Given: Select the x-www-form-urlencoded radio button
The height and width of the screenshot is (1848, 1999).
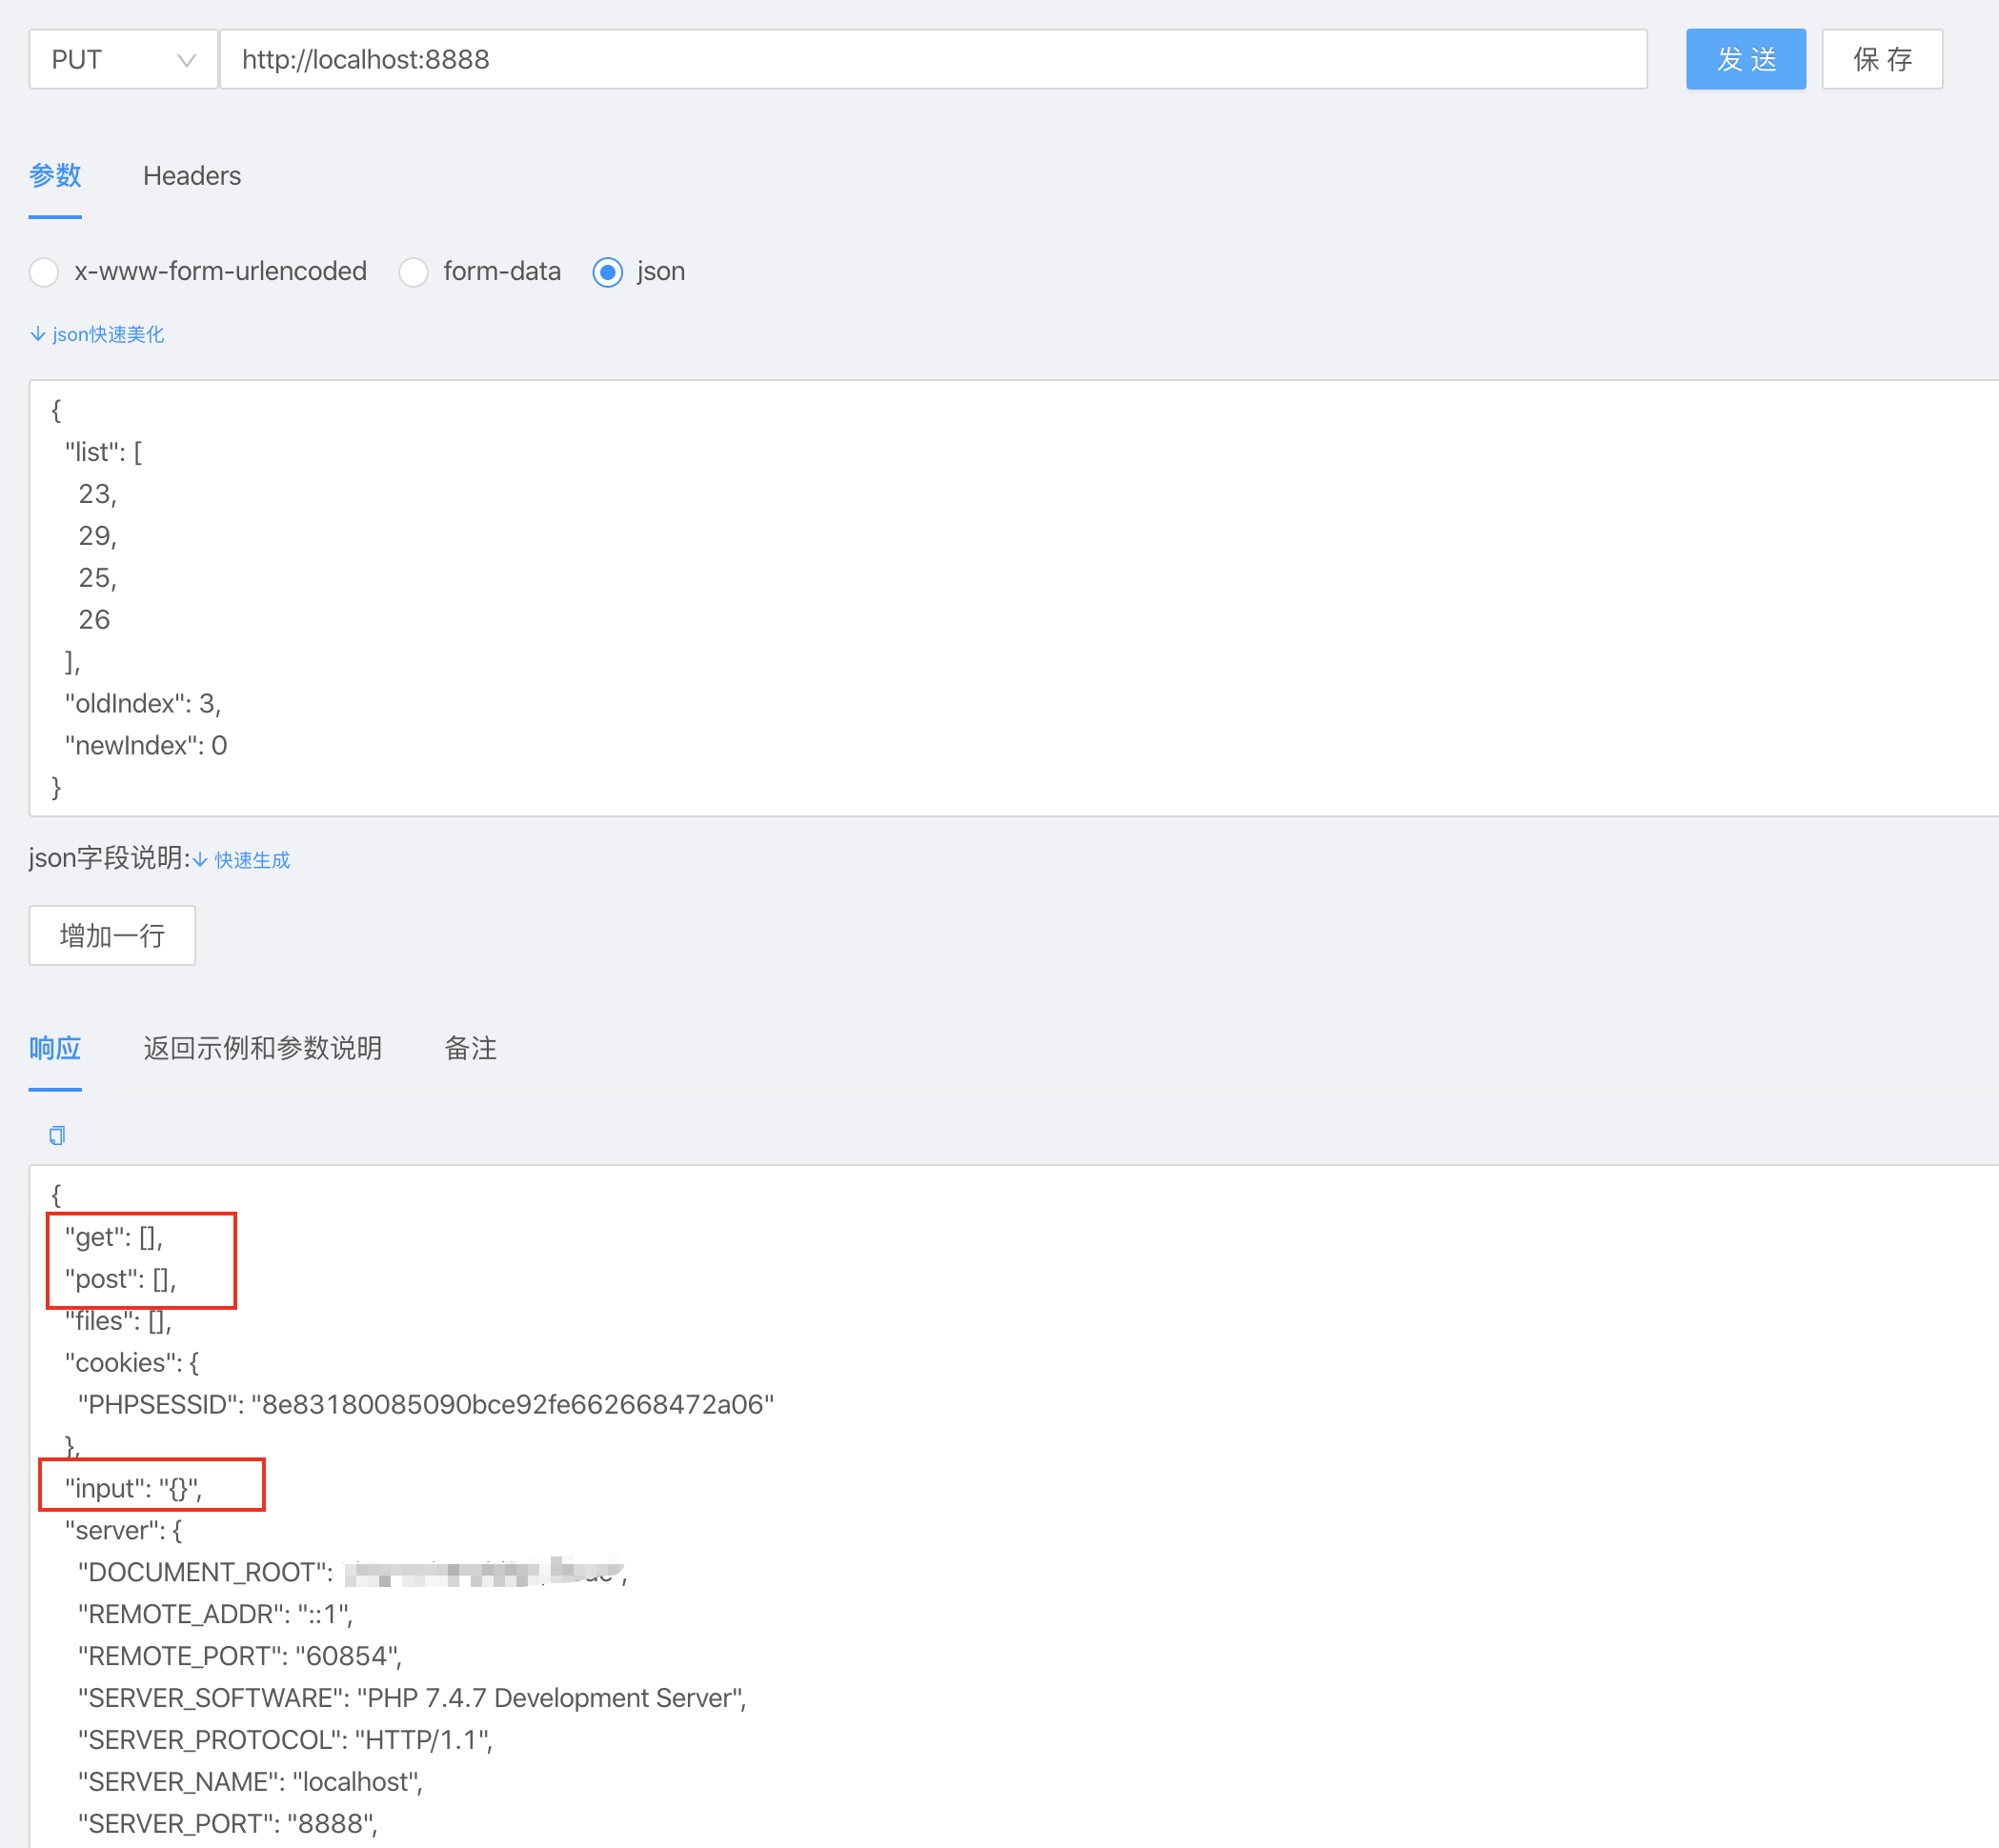Looking at the screenshot, I should click(44, 271).
